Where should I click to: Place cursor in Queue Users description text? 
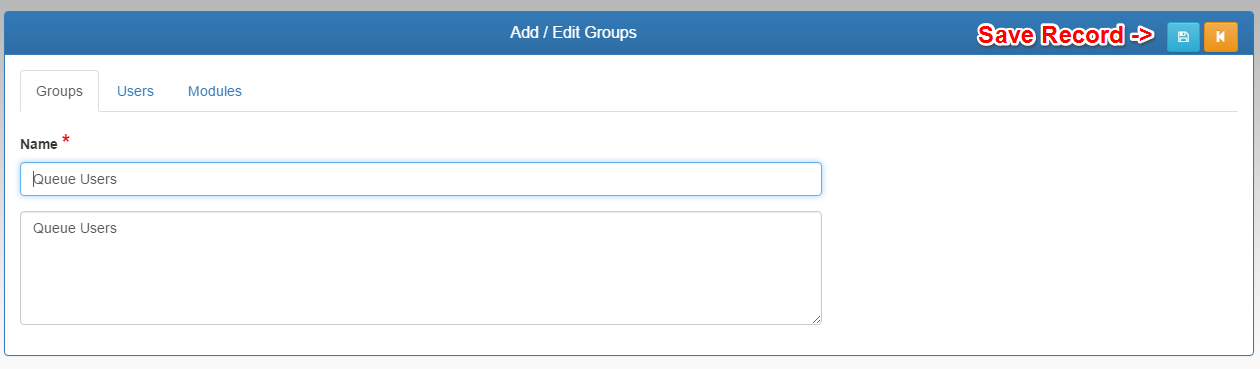75,228
